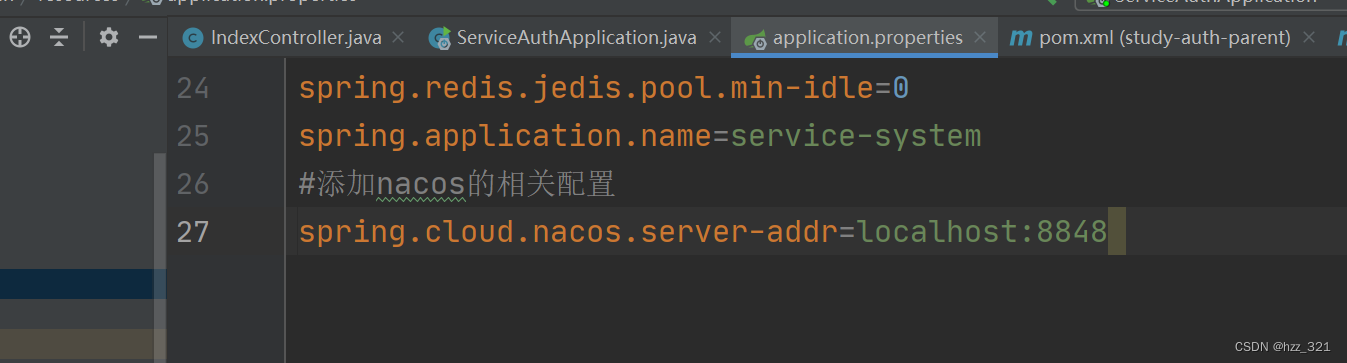Click line number 26 in gutter

coord(193,184)
